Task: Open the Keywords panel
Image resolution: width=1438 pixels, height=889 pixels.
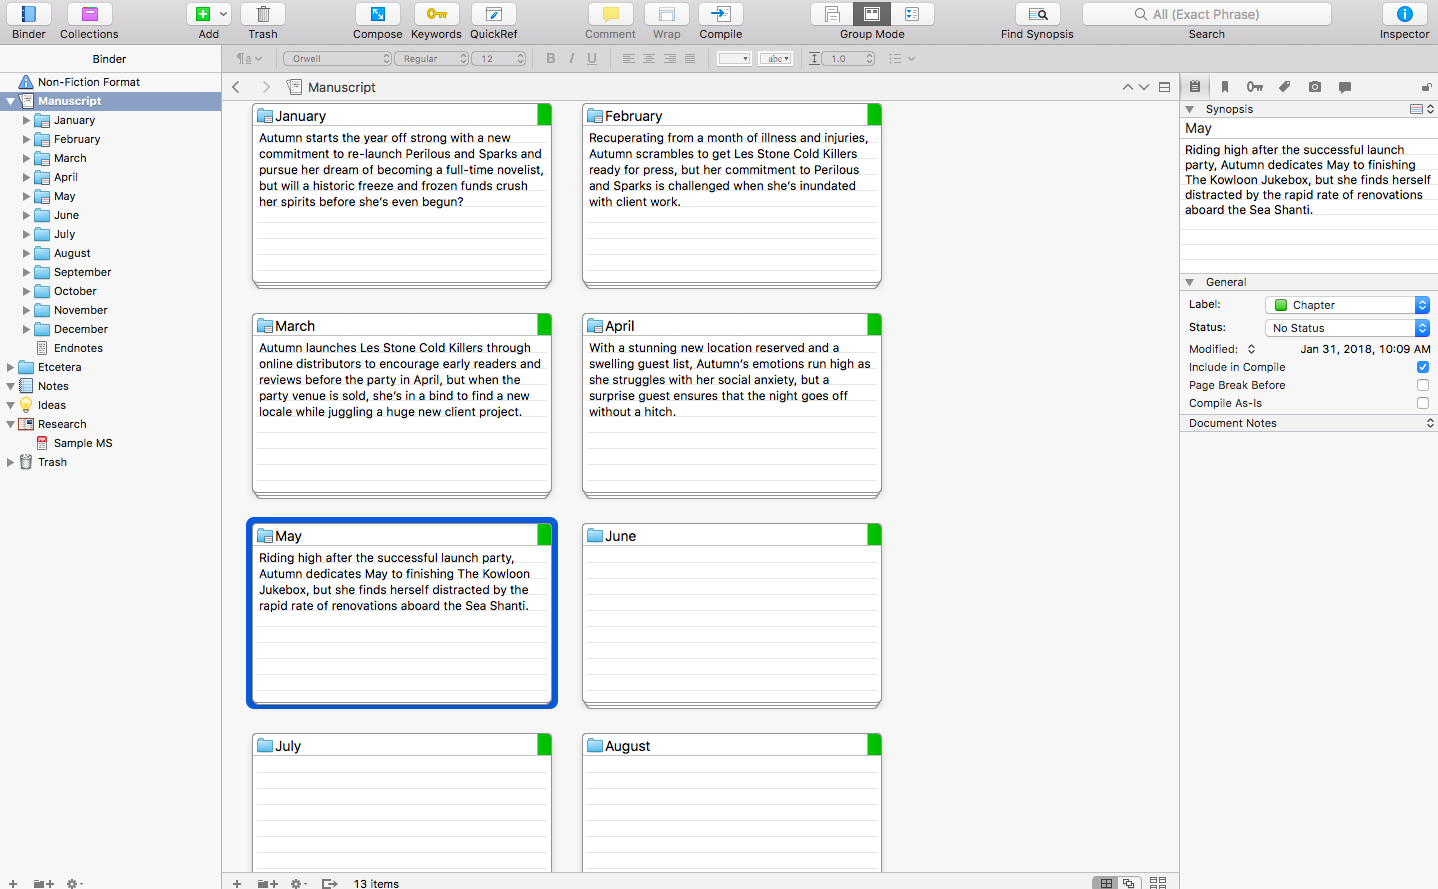Action: point(436,14)
